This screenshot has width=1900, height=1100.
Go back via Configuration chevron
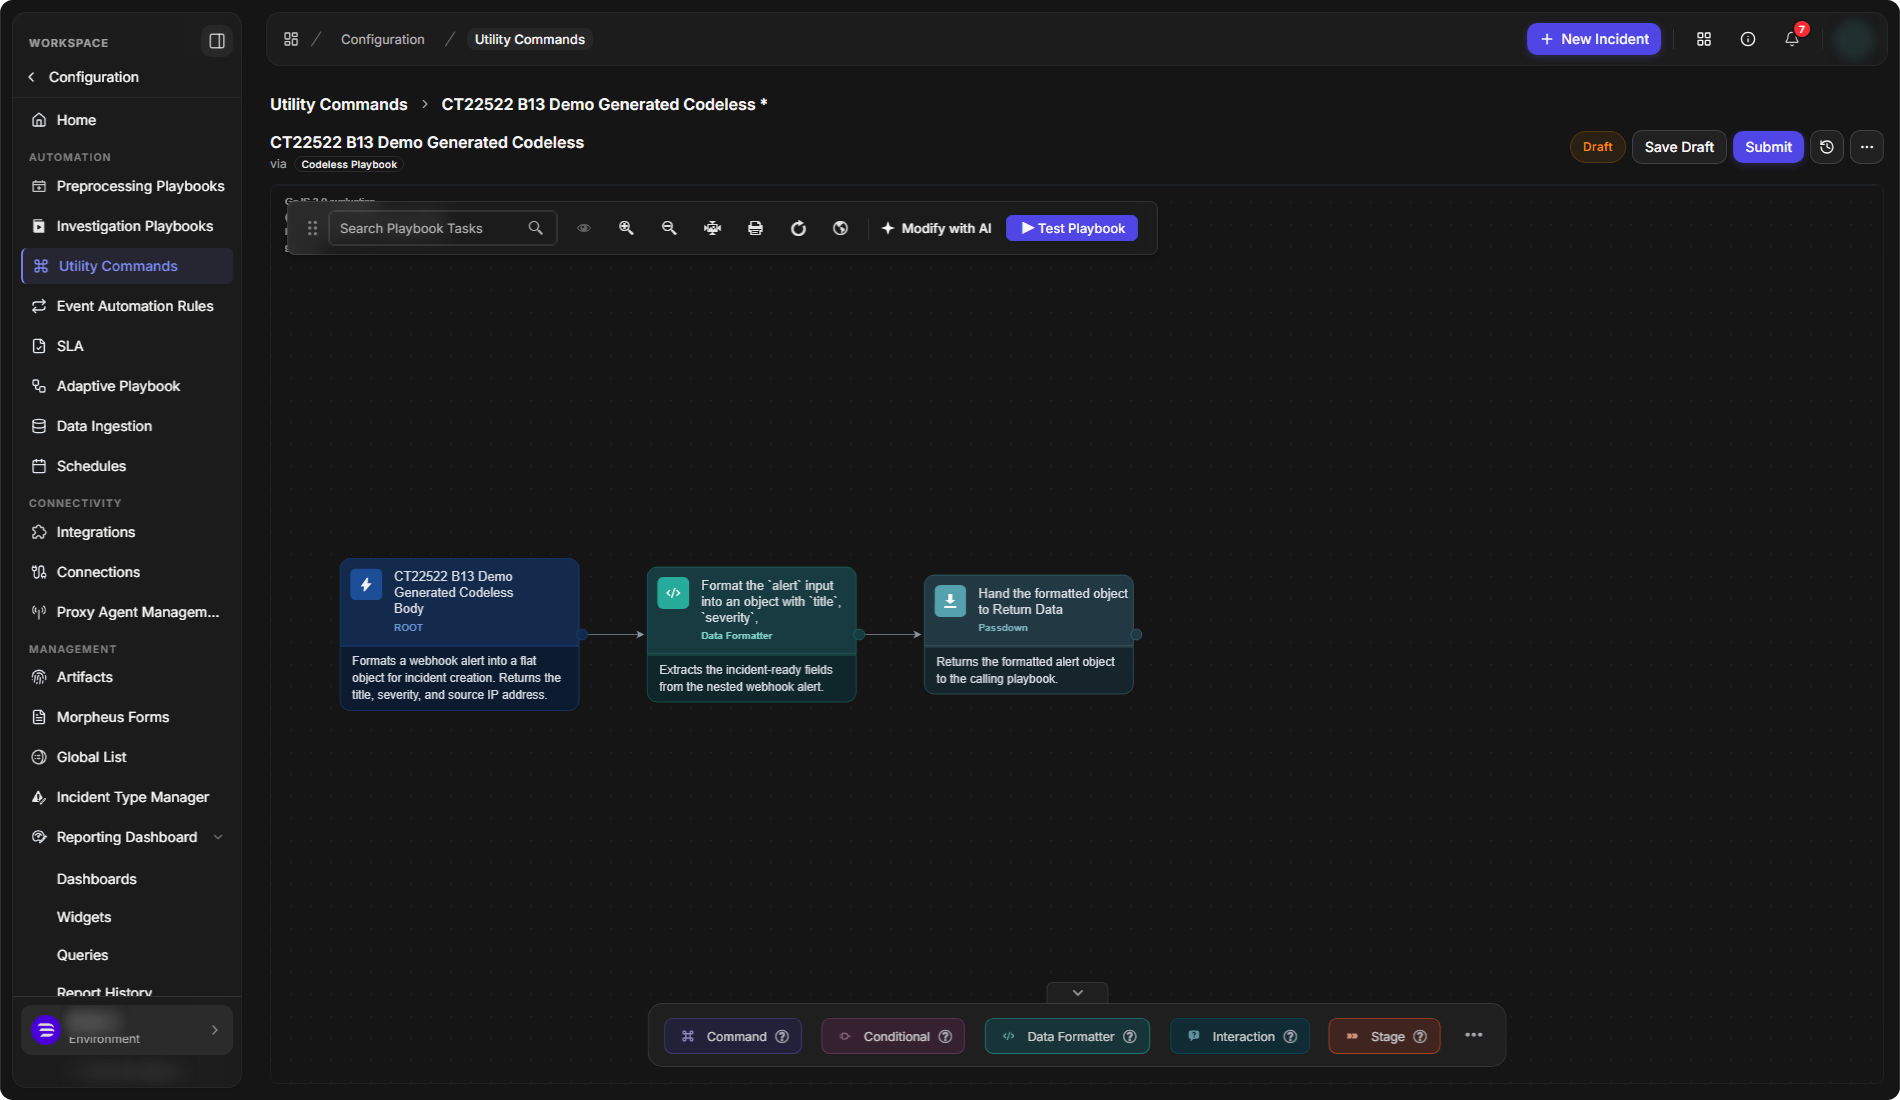[31, 77]
